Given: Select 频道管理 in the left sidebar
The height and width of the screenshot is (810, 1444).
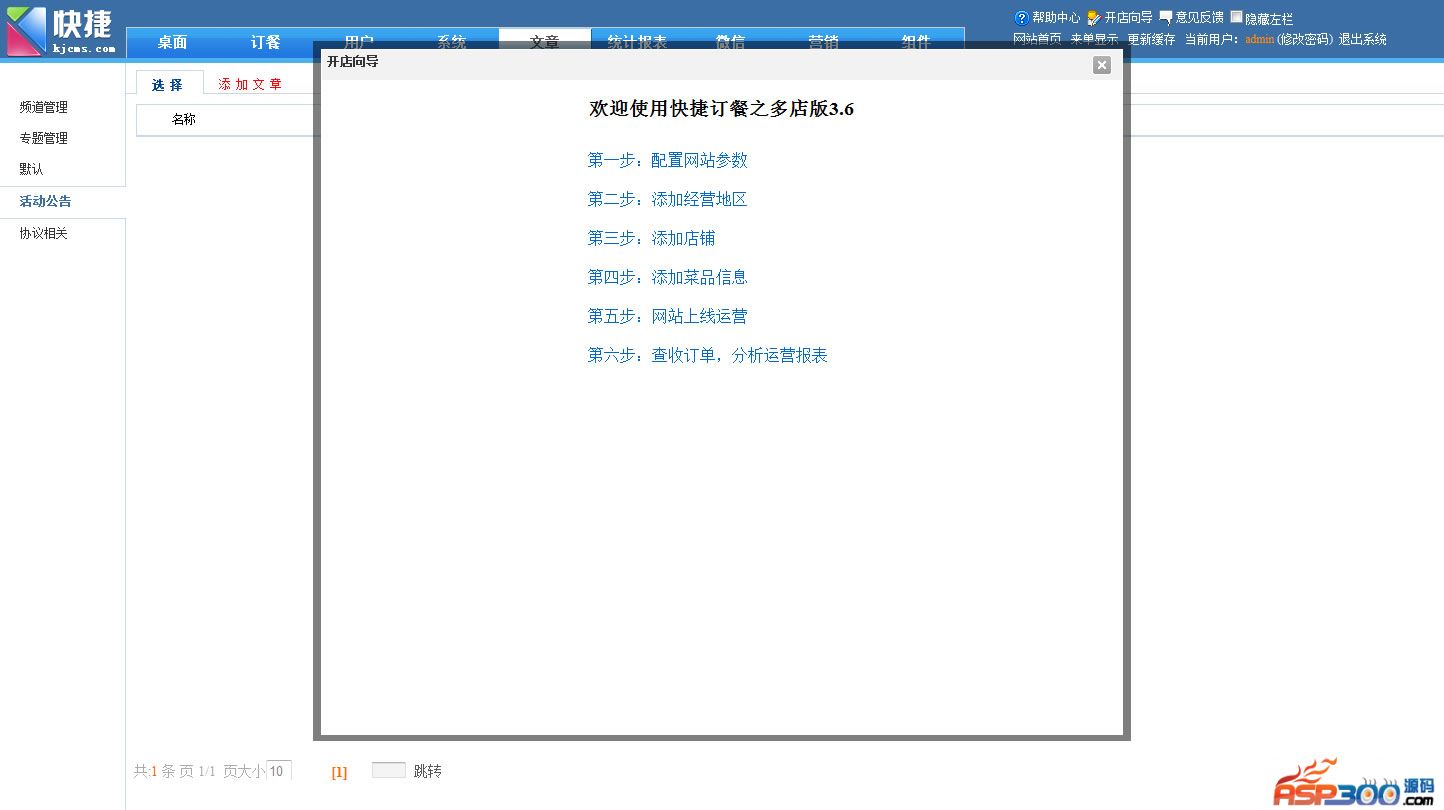Looking at the screenshot, I should [44, 107].
